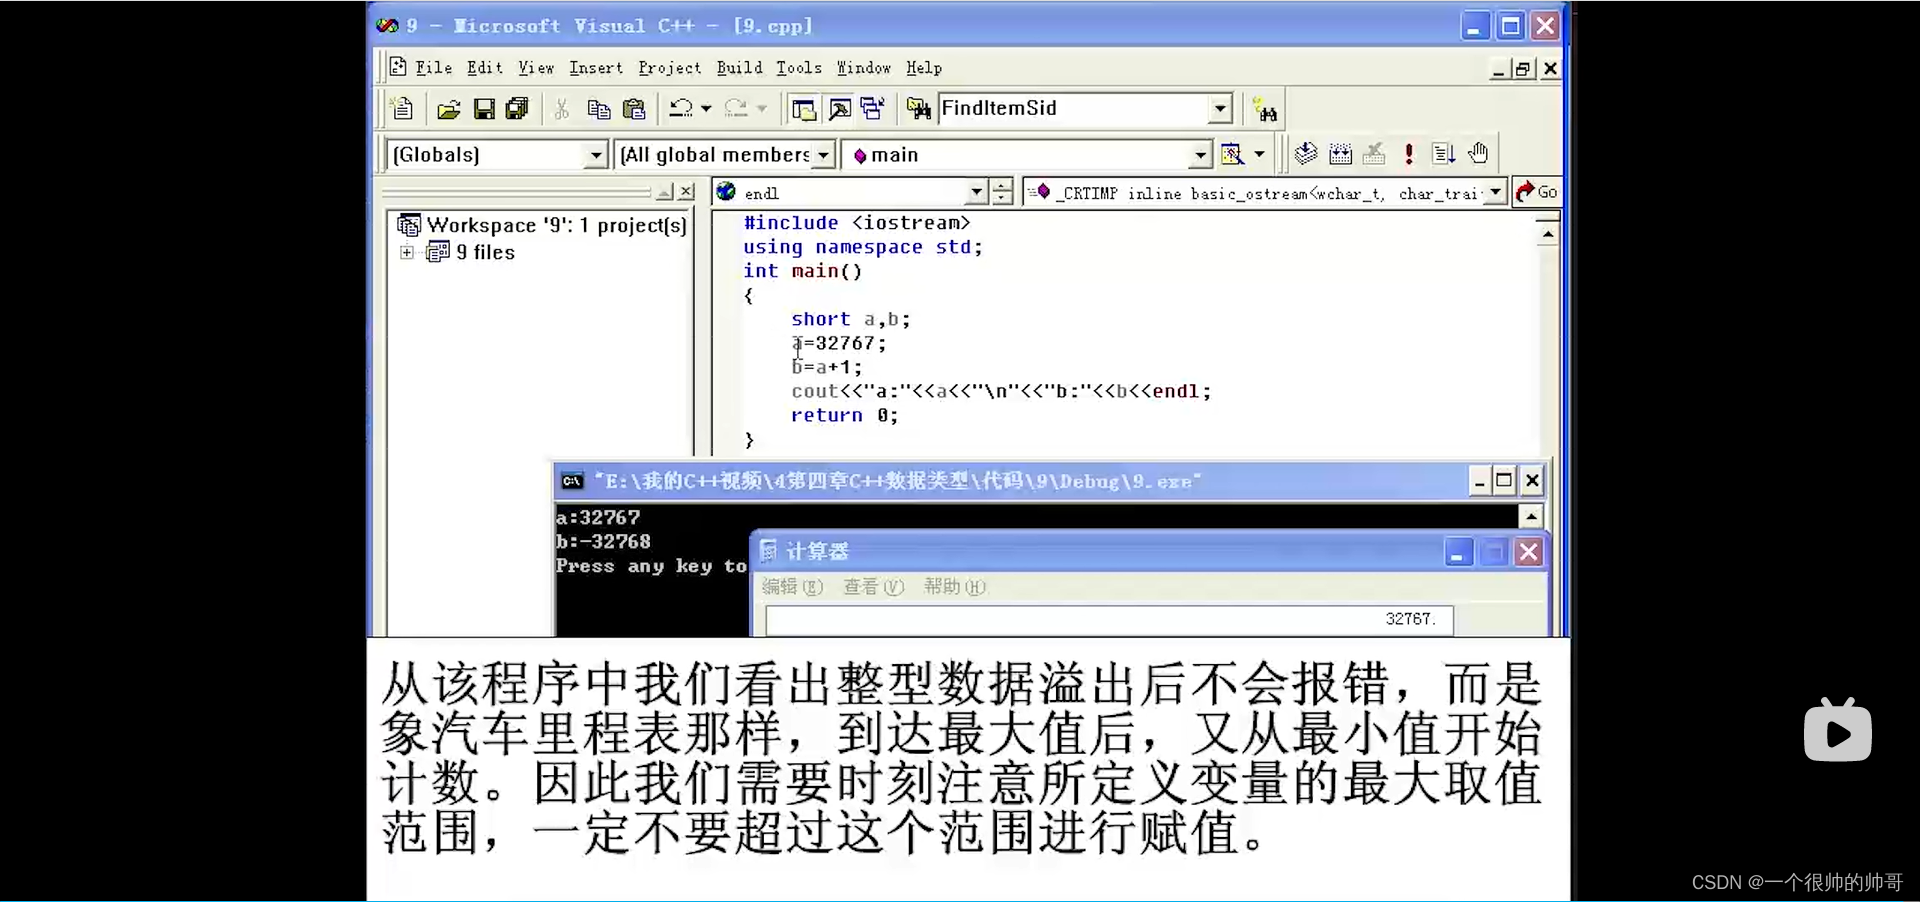This screenshot has width=1920, height=902.
Task: Open the Build menu
Action: click(740, 68)
